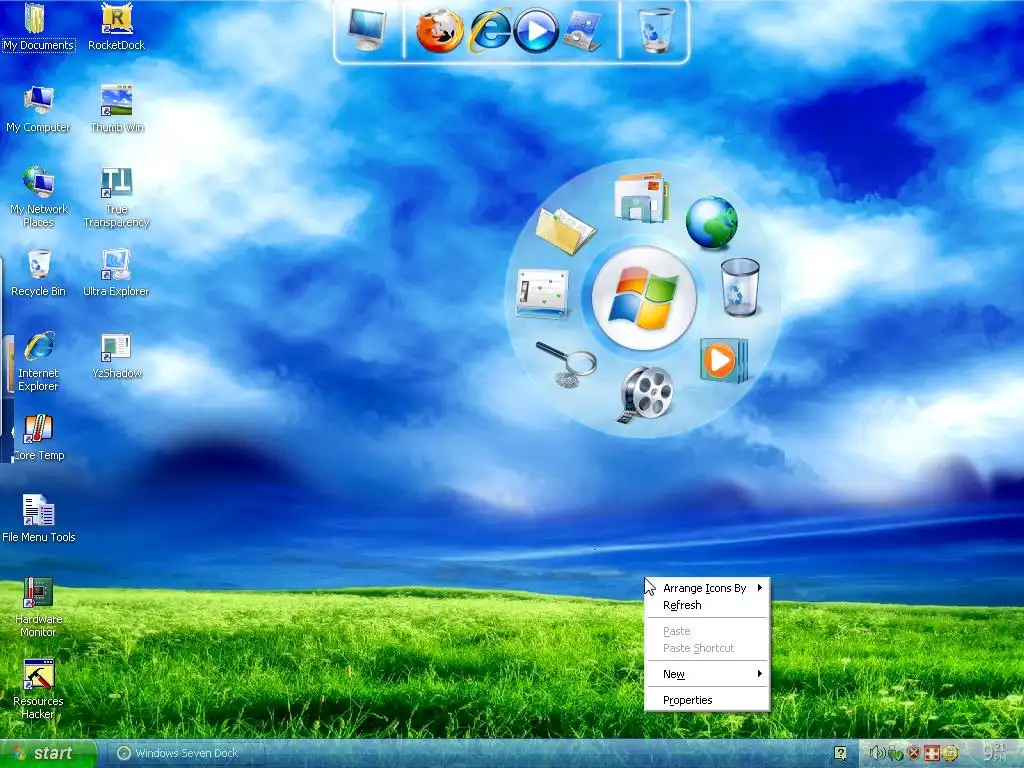Select the Core Temp shortcut
This screenshot has height=768, width=1024.
[x=38, y=438]
